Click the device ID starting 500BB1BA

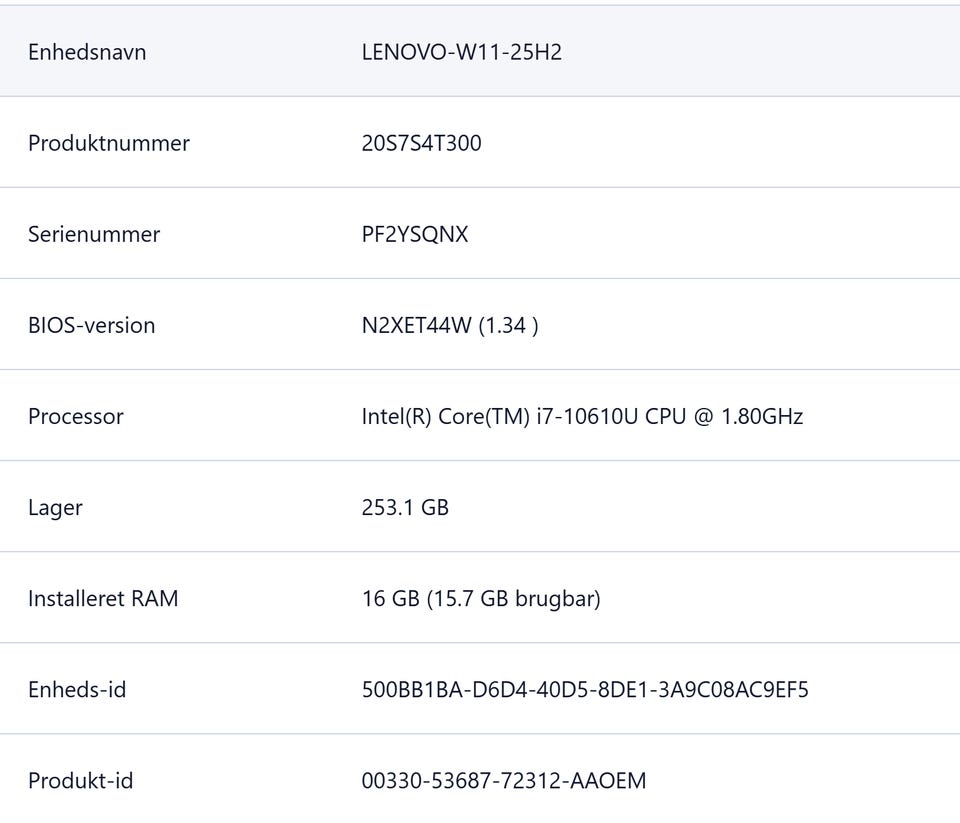point(585,690)
